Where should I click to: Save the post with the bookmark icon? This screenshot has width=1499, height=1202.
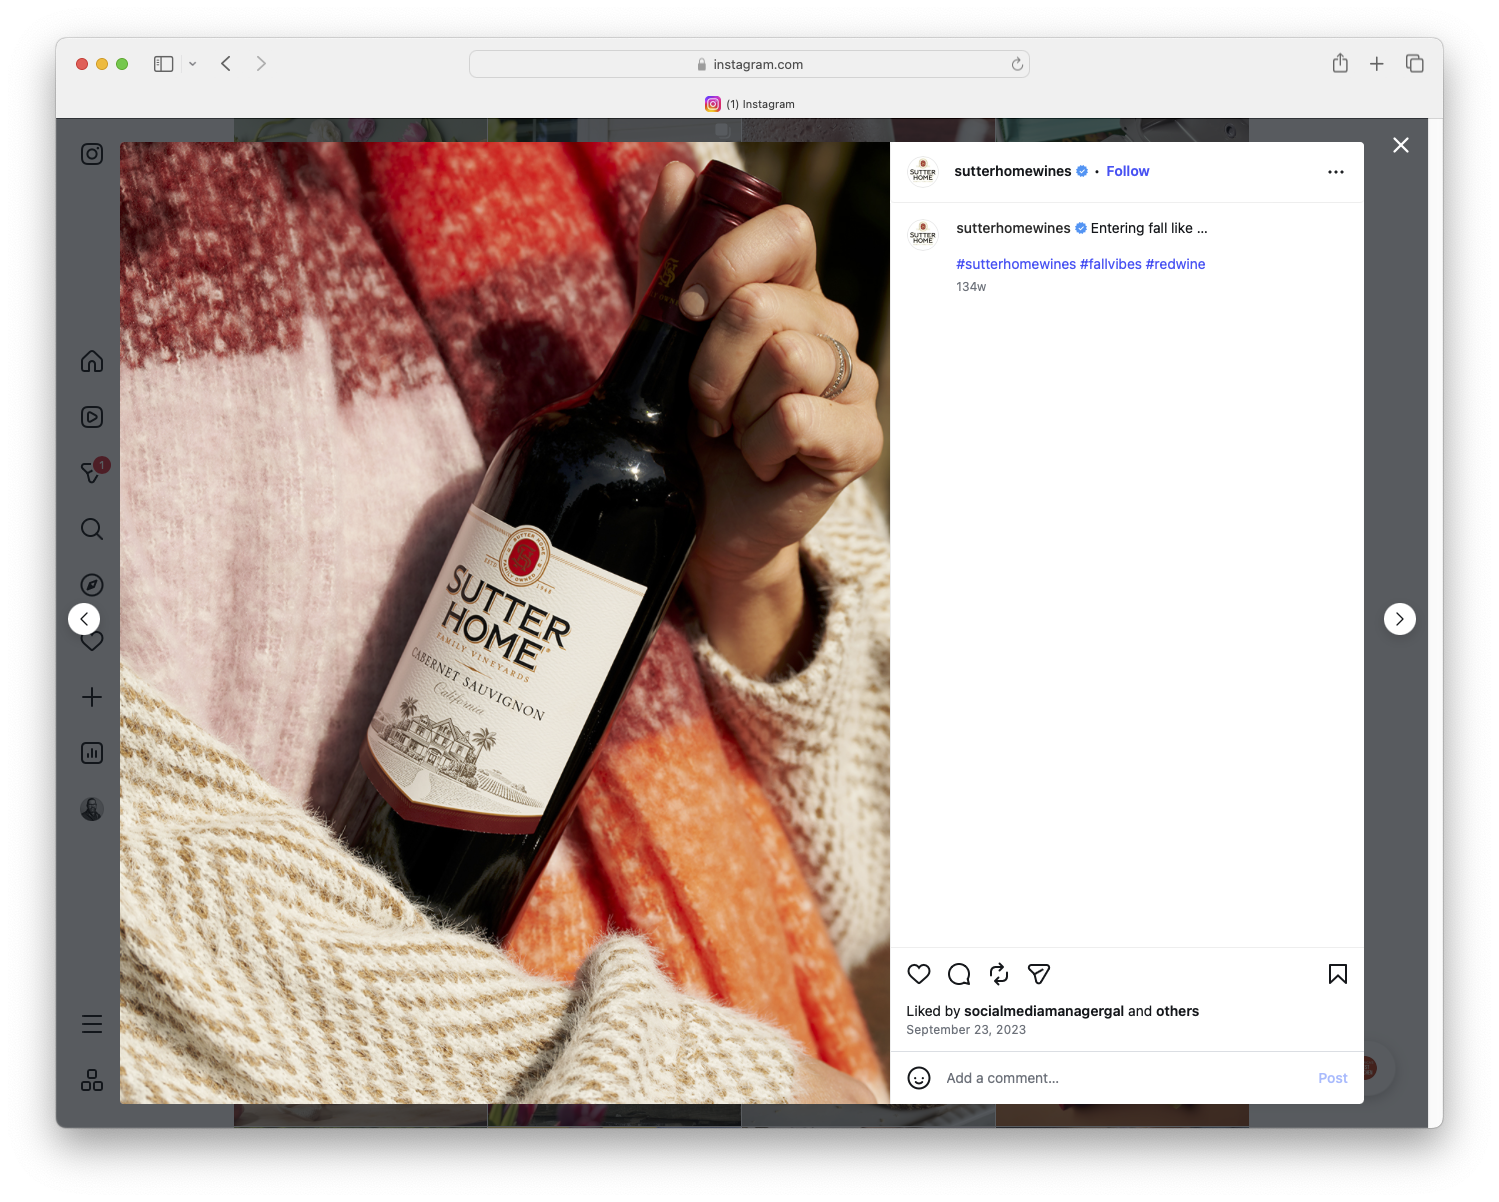(x=1337, y=974)
